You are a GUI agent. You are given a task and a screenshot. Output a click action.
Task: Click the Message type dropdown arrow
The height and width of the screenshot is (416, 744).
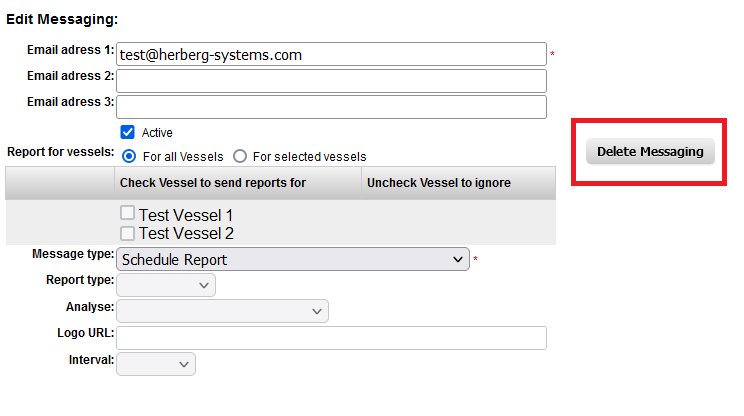(458, 260)
